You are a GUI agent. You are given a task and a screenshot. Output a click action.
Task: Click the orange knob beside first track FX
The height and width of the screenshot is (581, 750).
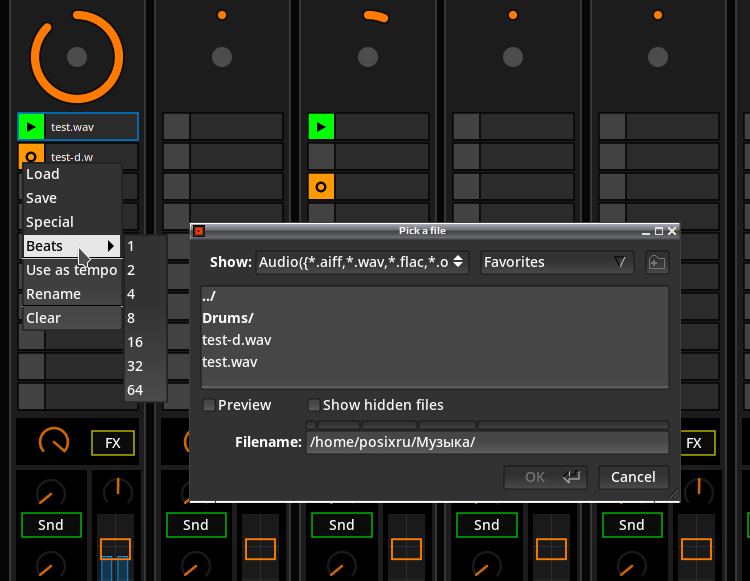point(54,441)
